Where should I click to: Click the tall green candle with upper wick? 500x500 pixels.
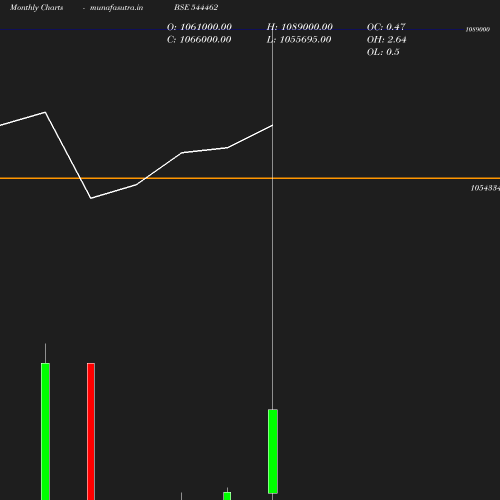(x=45, y=431)
